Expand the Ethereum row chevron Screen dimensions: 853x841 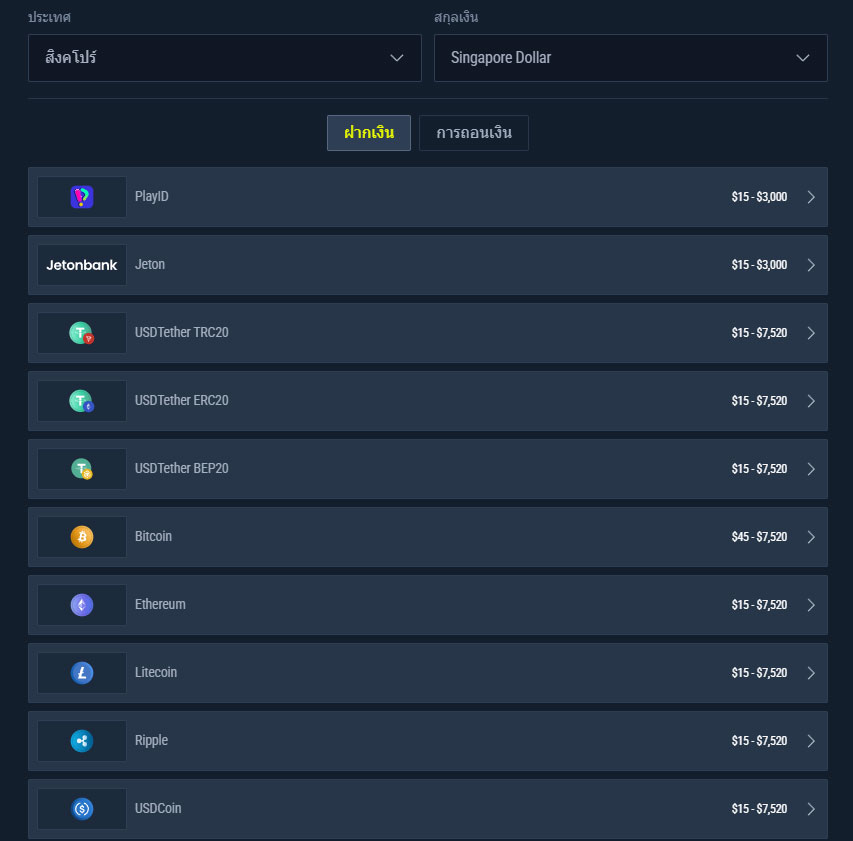pyautogui.click(x=812, y=605)
